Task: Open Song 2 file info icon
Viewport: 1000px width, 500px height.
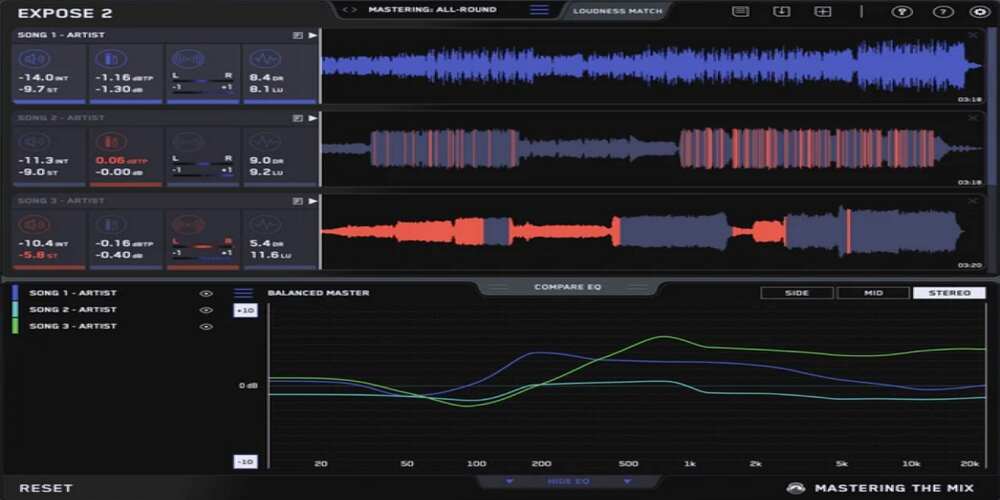Action: pos(297,118)
